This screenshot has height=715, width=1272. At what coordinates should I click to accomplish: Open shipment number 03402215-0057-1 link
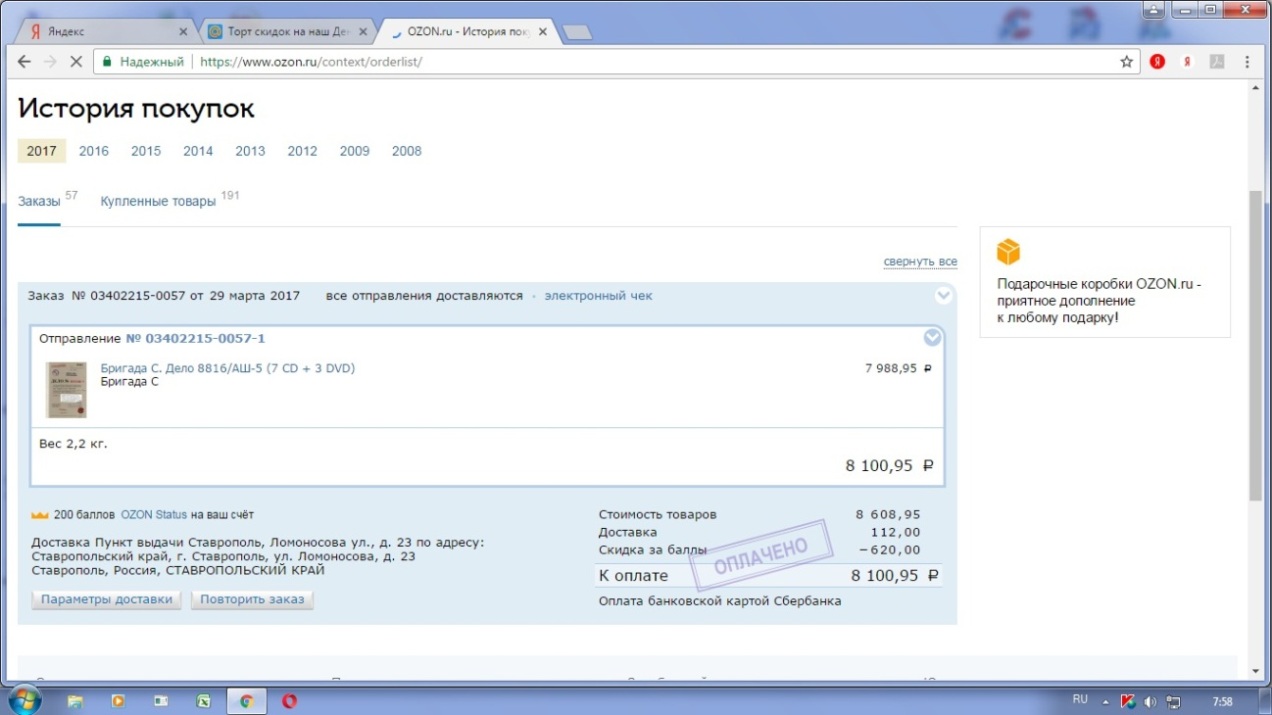point(196,339)
